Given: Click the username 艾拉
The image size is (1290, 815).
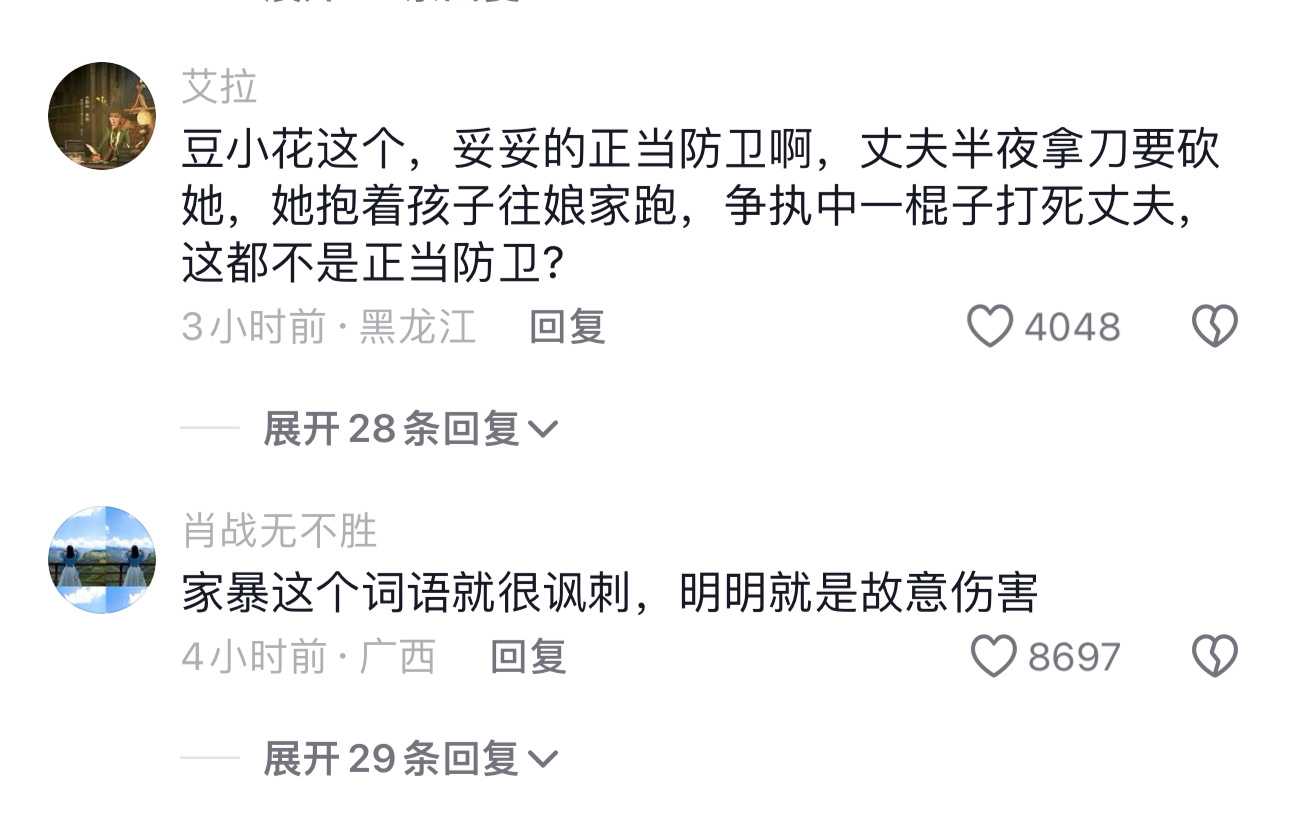Looking at the screenshot, I should [220, 88].
